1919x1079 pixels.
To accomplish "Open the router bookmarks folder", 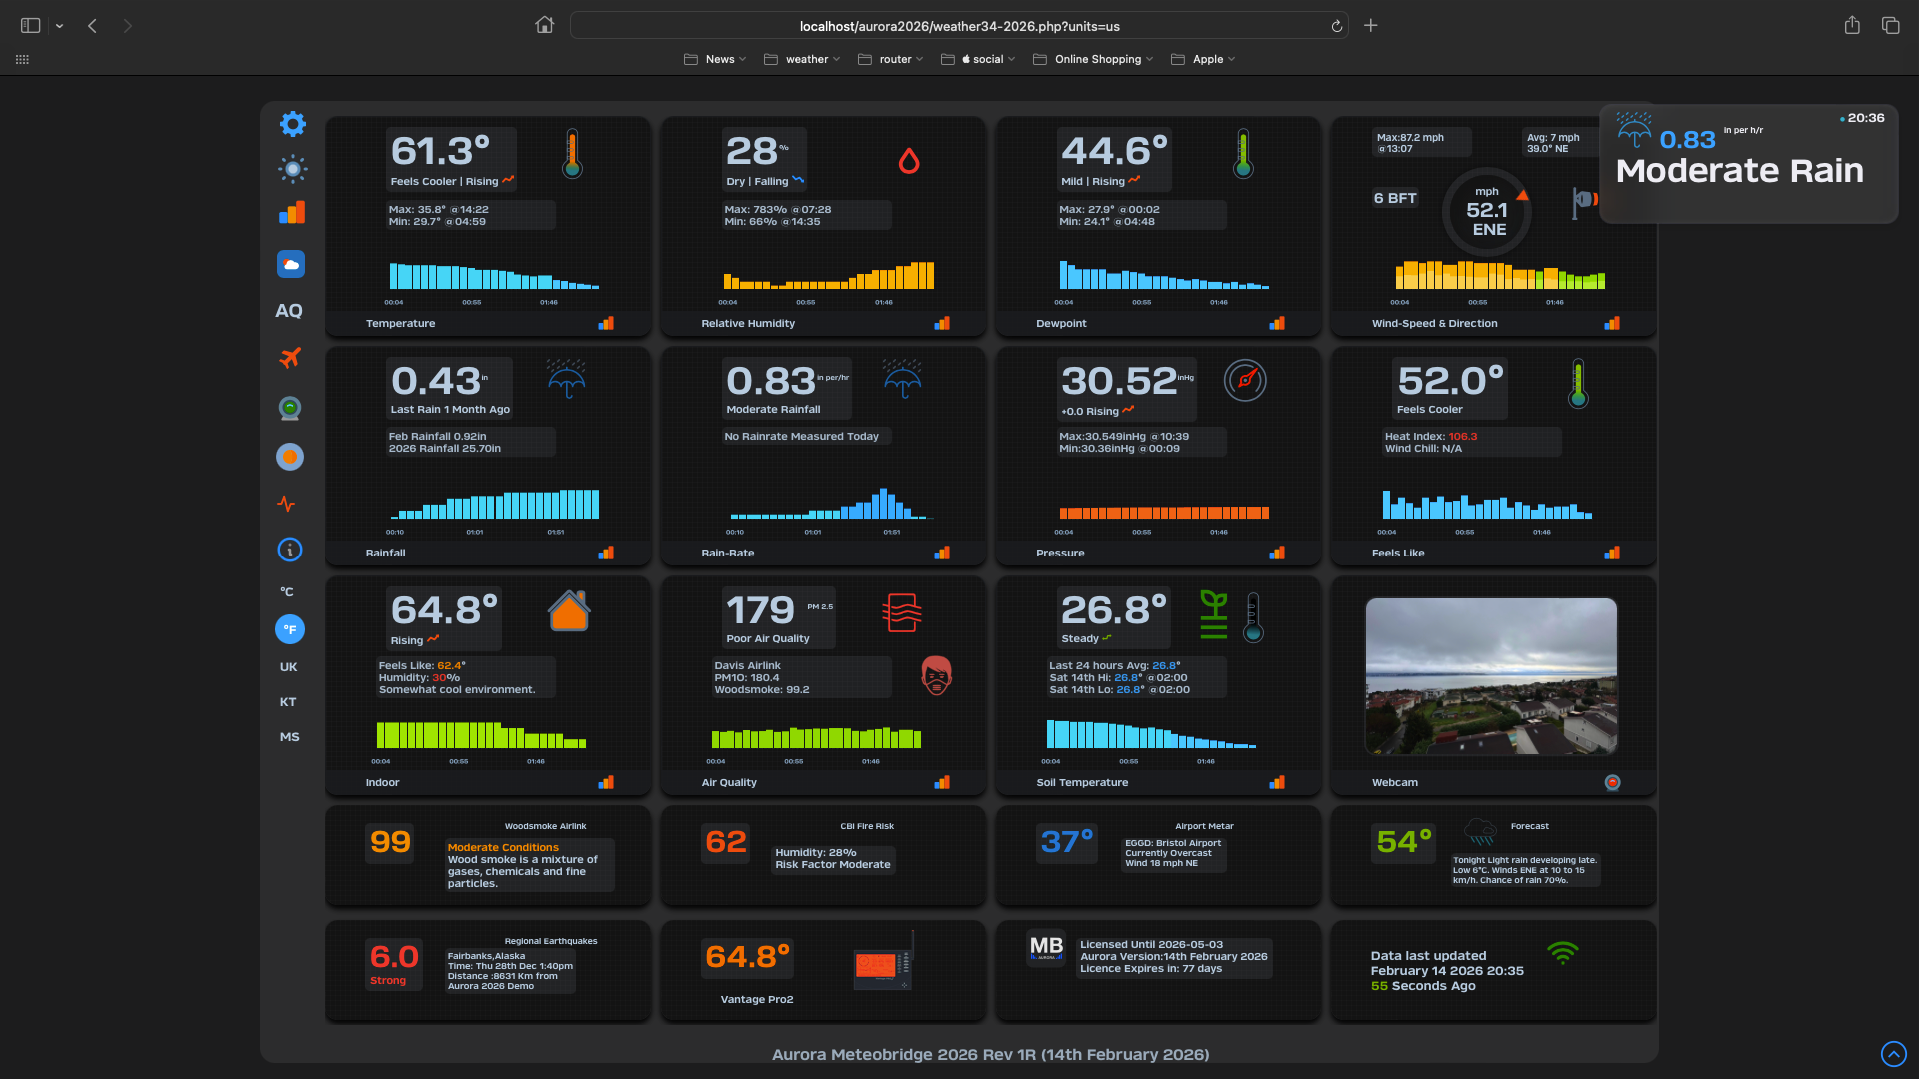I will click(x=891, y=59).
